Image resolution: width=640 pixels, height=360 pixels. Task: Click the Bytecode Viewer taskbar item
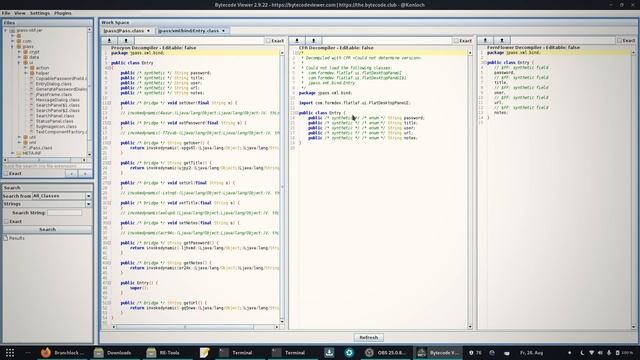point(438,353)
